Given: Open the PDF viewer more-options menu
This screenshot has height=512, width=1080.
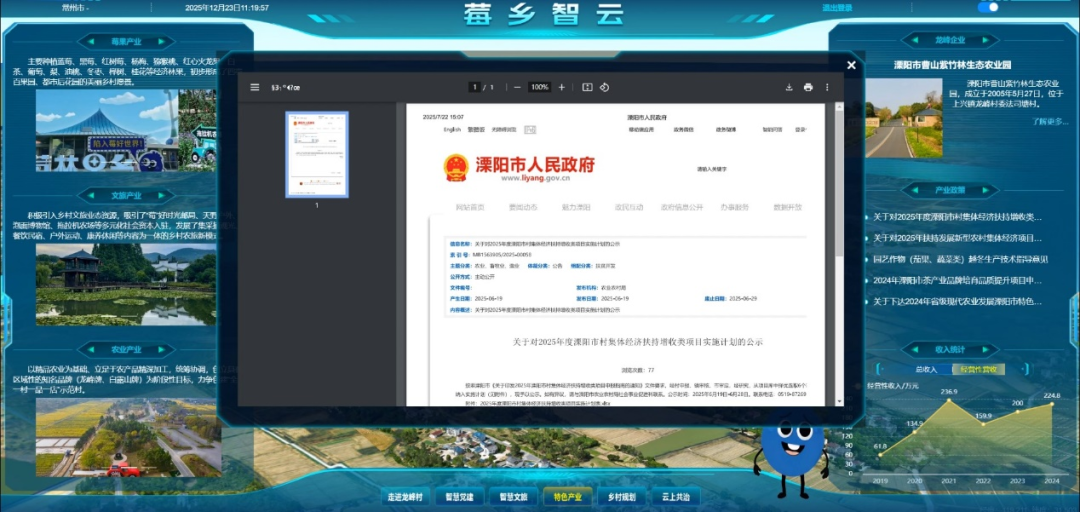Looking at the screenshot, I should pyautogui.click(x=827, y=87).
